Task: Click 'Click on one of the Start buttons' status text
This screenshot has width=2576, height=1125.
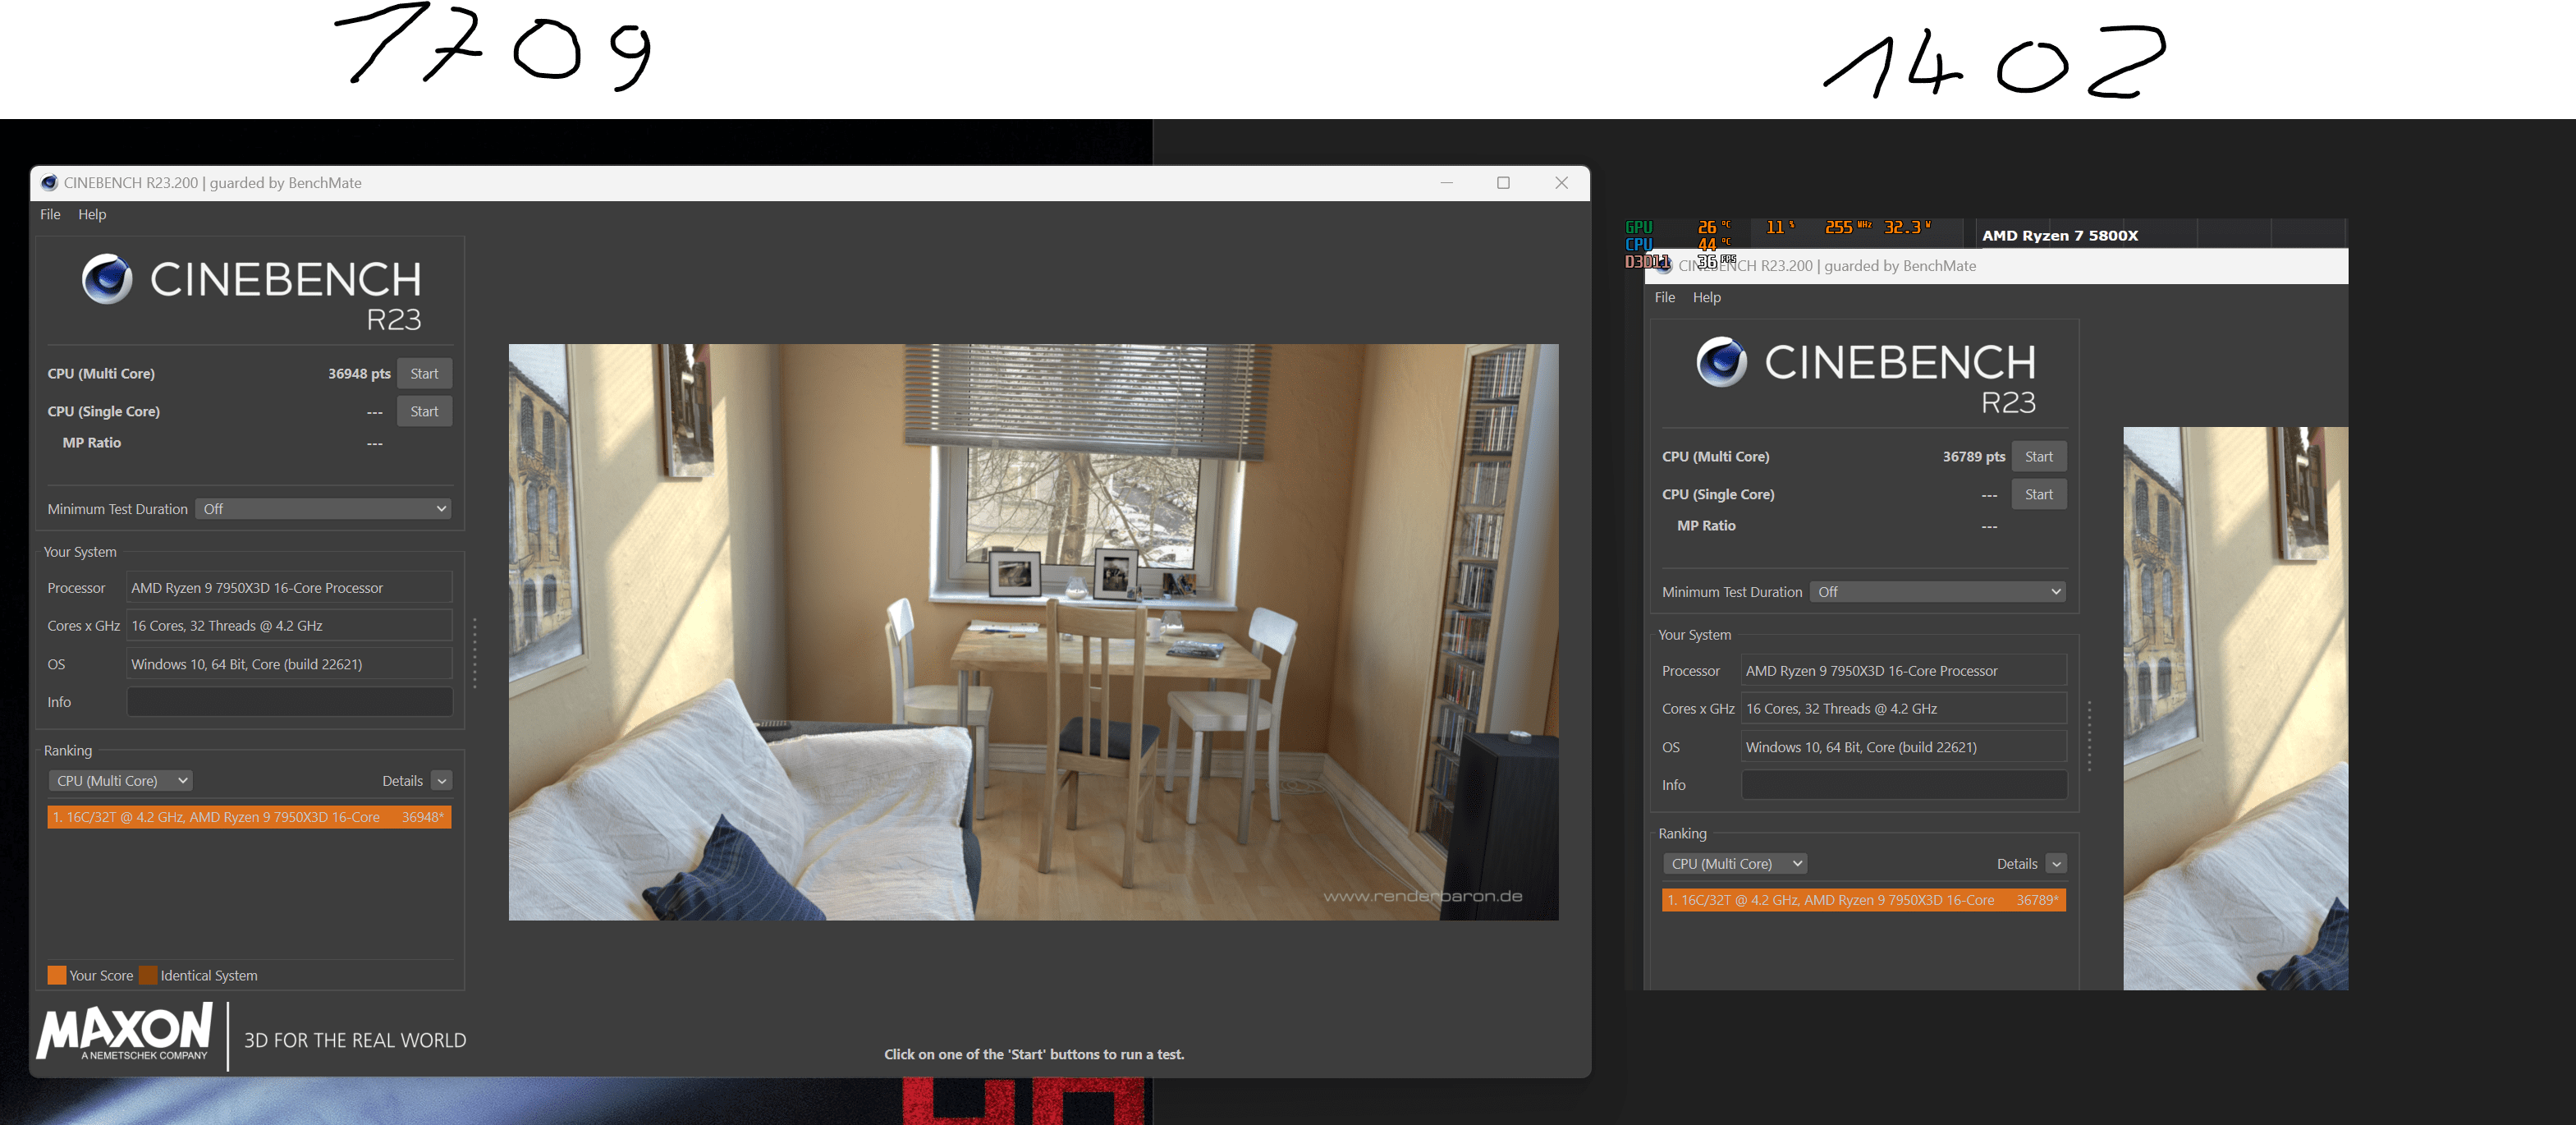Action: point(1034,1055)
